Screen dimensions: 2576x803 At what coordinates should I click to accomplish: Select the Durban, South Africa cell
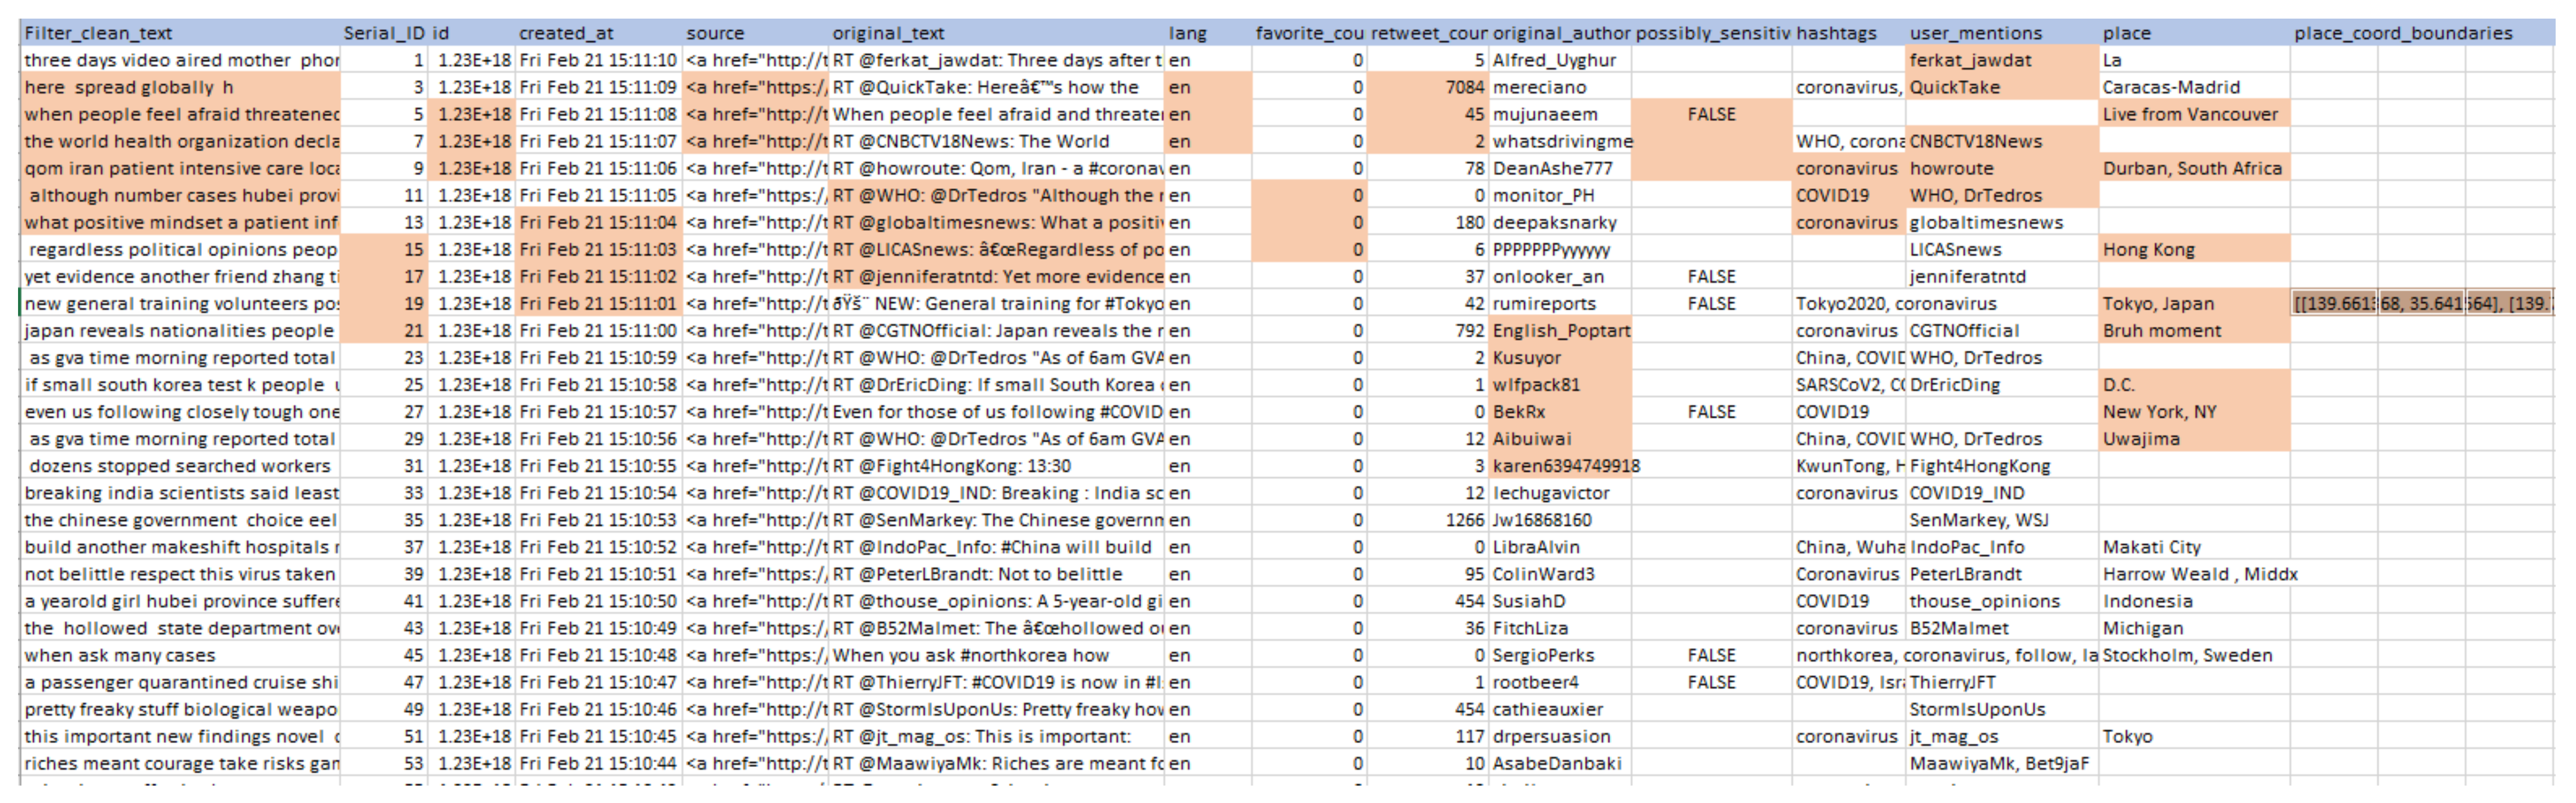tap(2192, 168)
